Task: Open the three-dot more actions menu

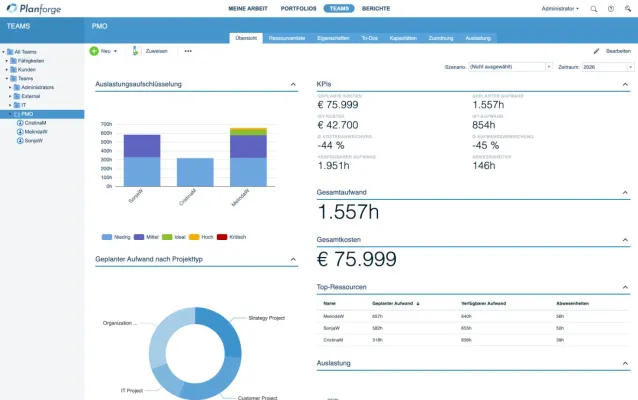Action: pos(188,51)
